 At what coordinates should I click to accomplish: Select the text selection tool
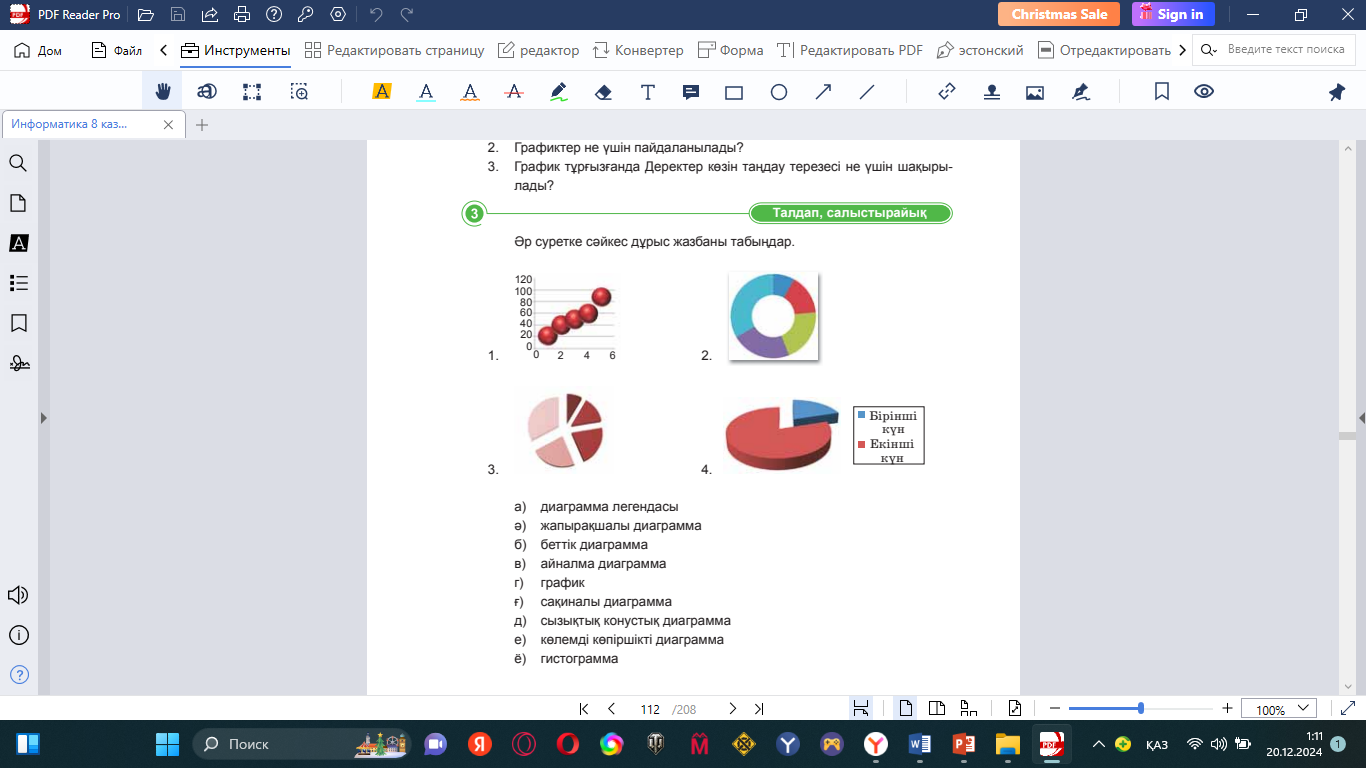pyautogui.click(x=207, y=92)
